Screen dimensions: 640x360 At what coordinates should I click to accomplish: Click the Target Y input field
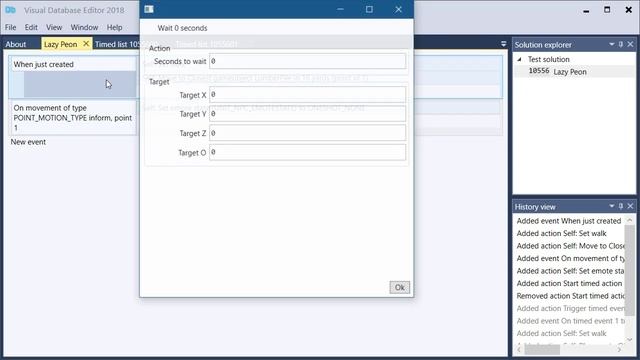pos(307,114)
